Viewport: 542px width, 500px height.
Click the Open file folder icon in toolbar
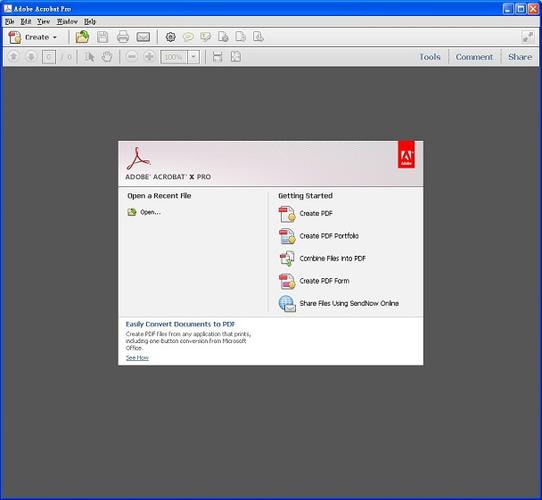pyautogui.click(x=82, y=37)
